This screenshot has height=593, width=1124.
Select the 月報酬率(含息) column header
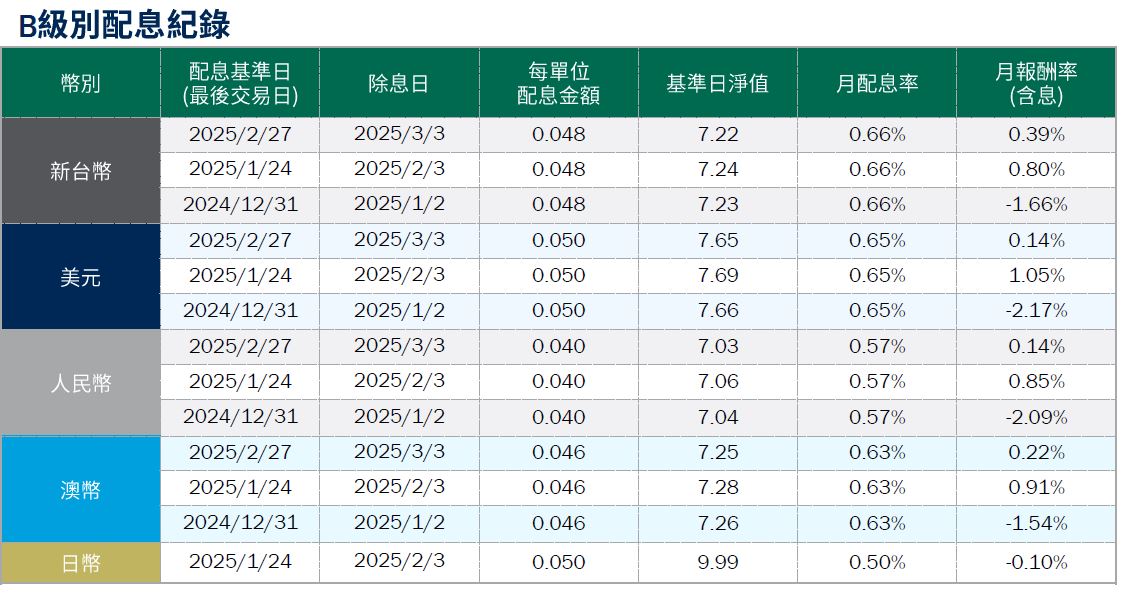(1035, 84)
